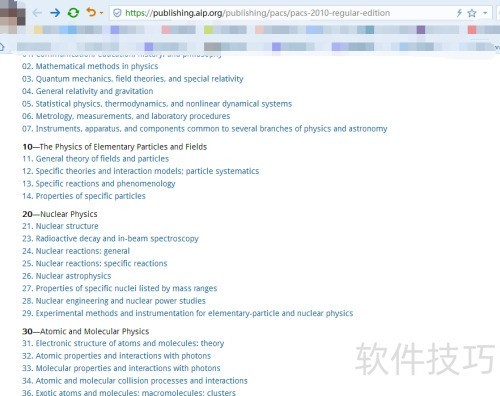The height and width of the screenshot is (396, 500).
Task: Open 36. Exotic atoms and molecules link
Action: click(129, 392)
